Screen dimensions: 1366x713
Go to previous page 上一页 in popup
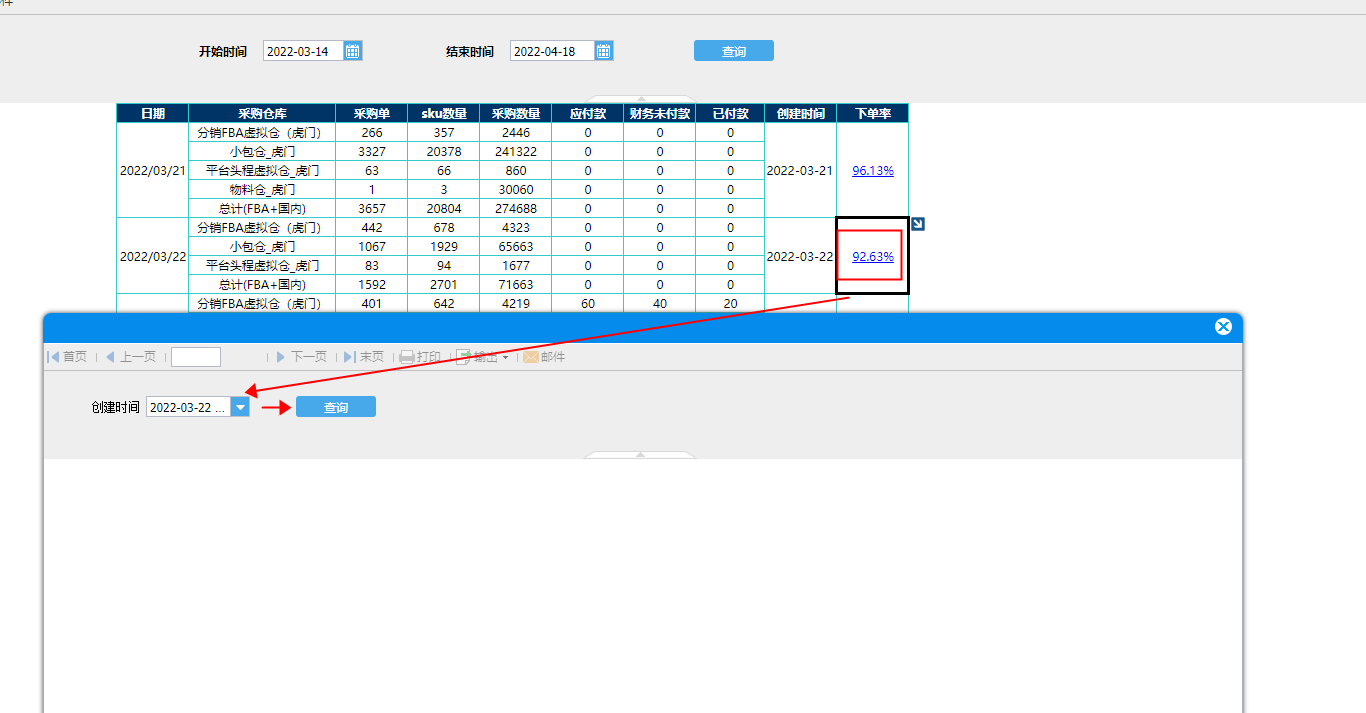point(131,357)
